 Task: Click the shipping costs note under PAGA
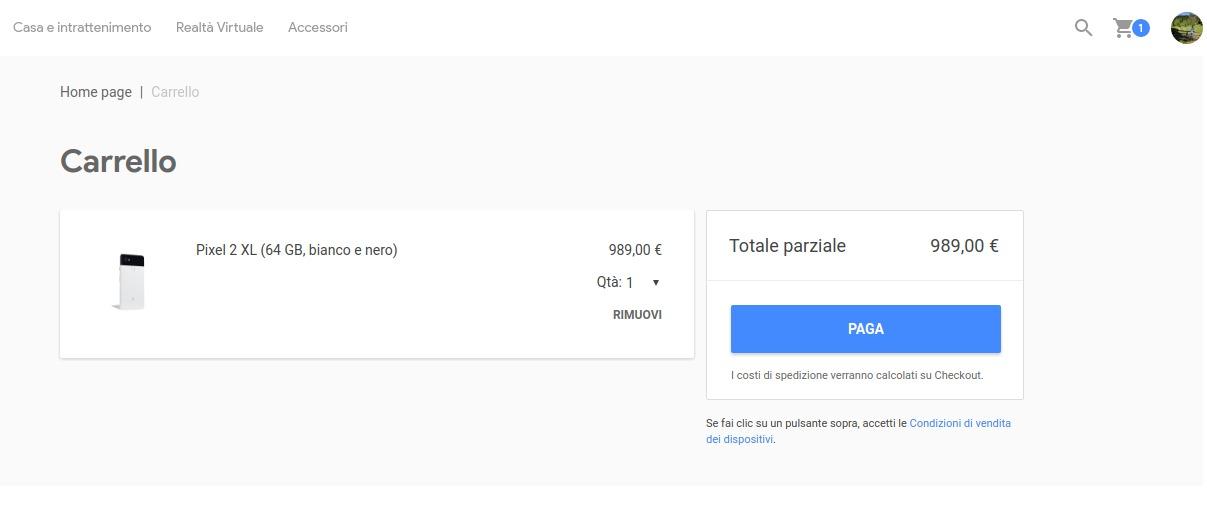(x=857, y=376)
